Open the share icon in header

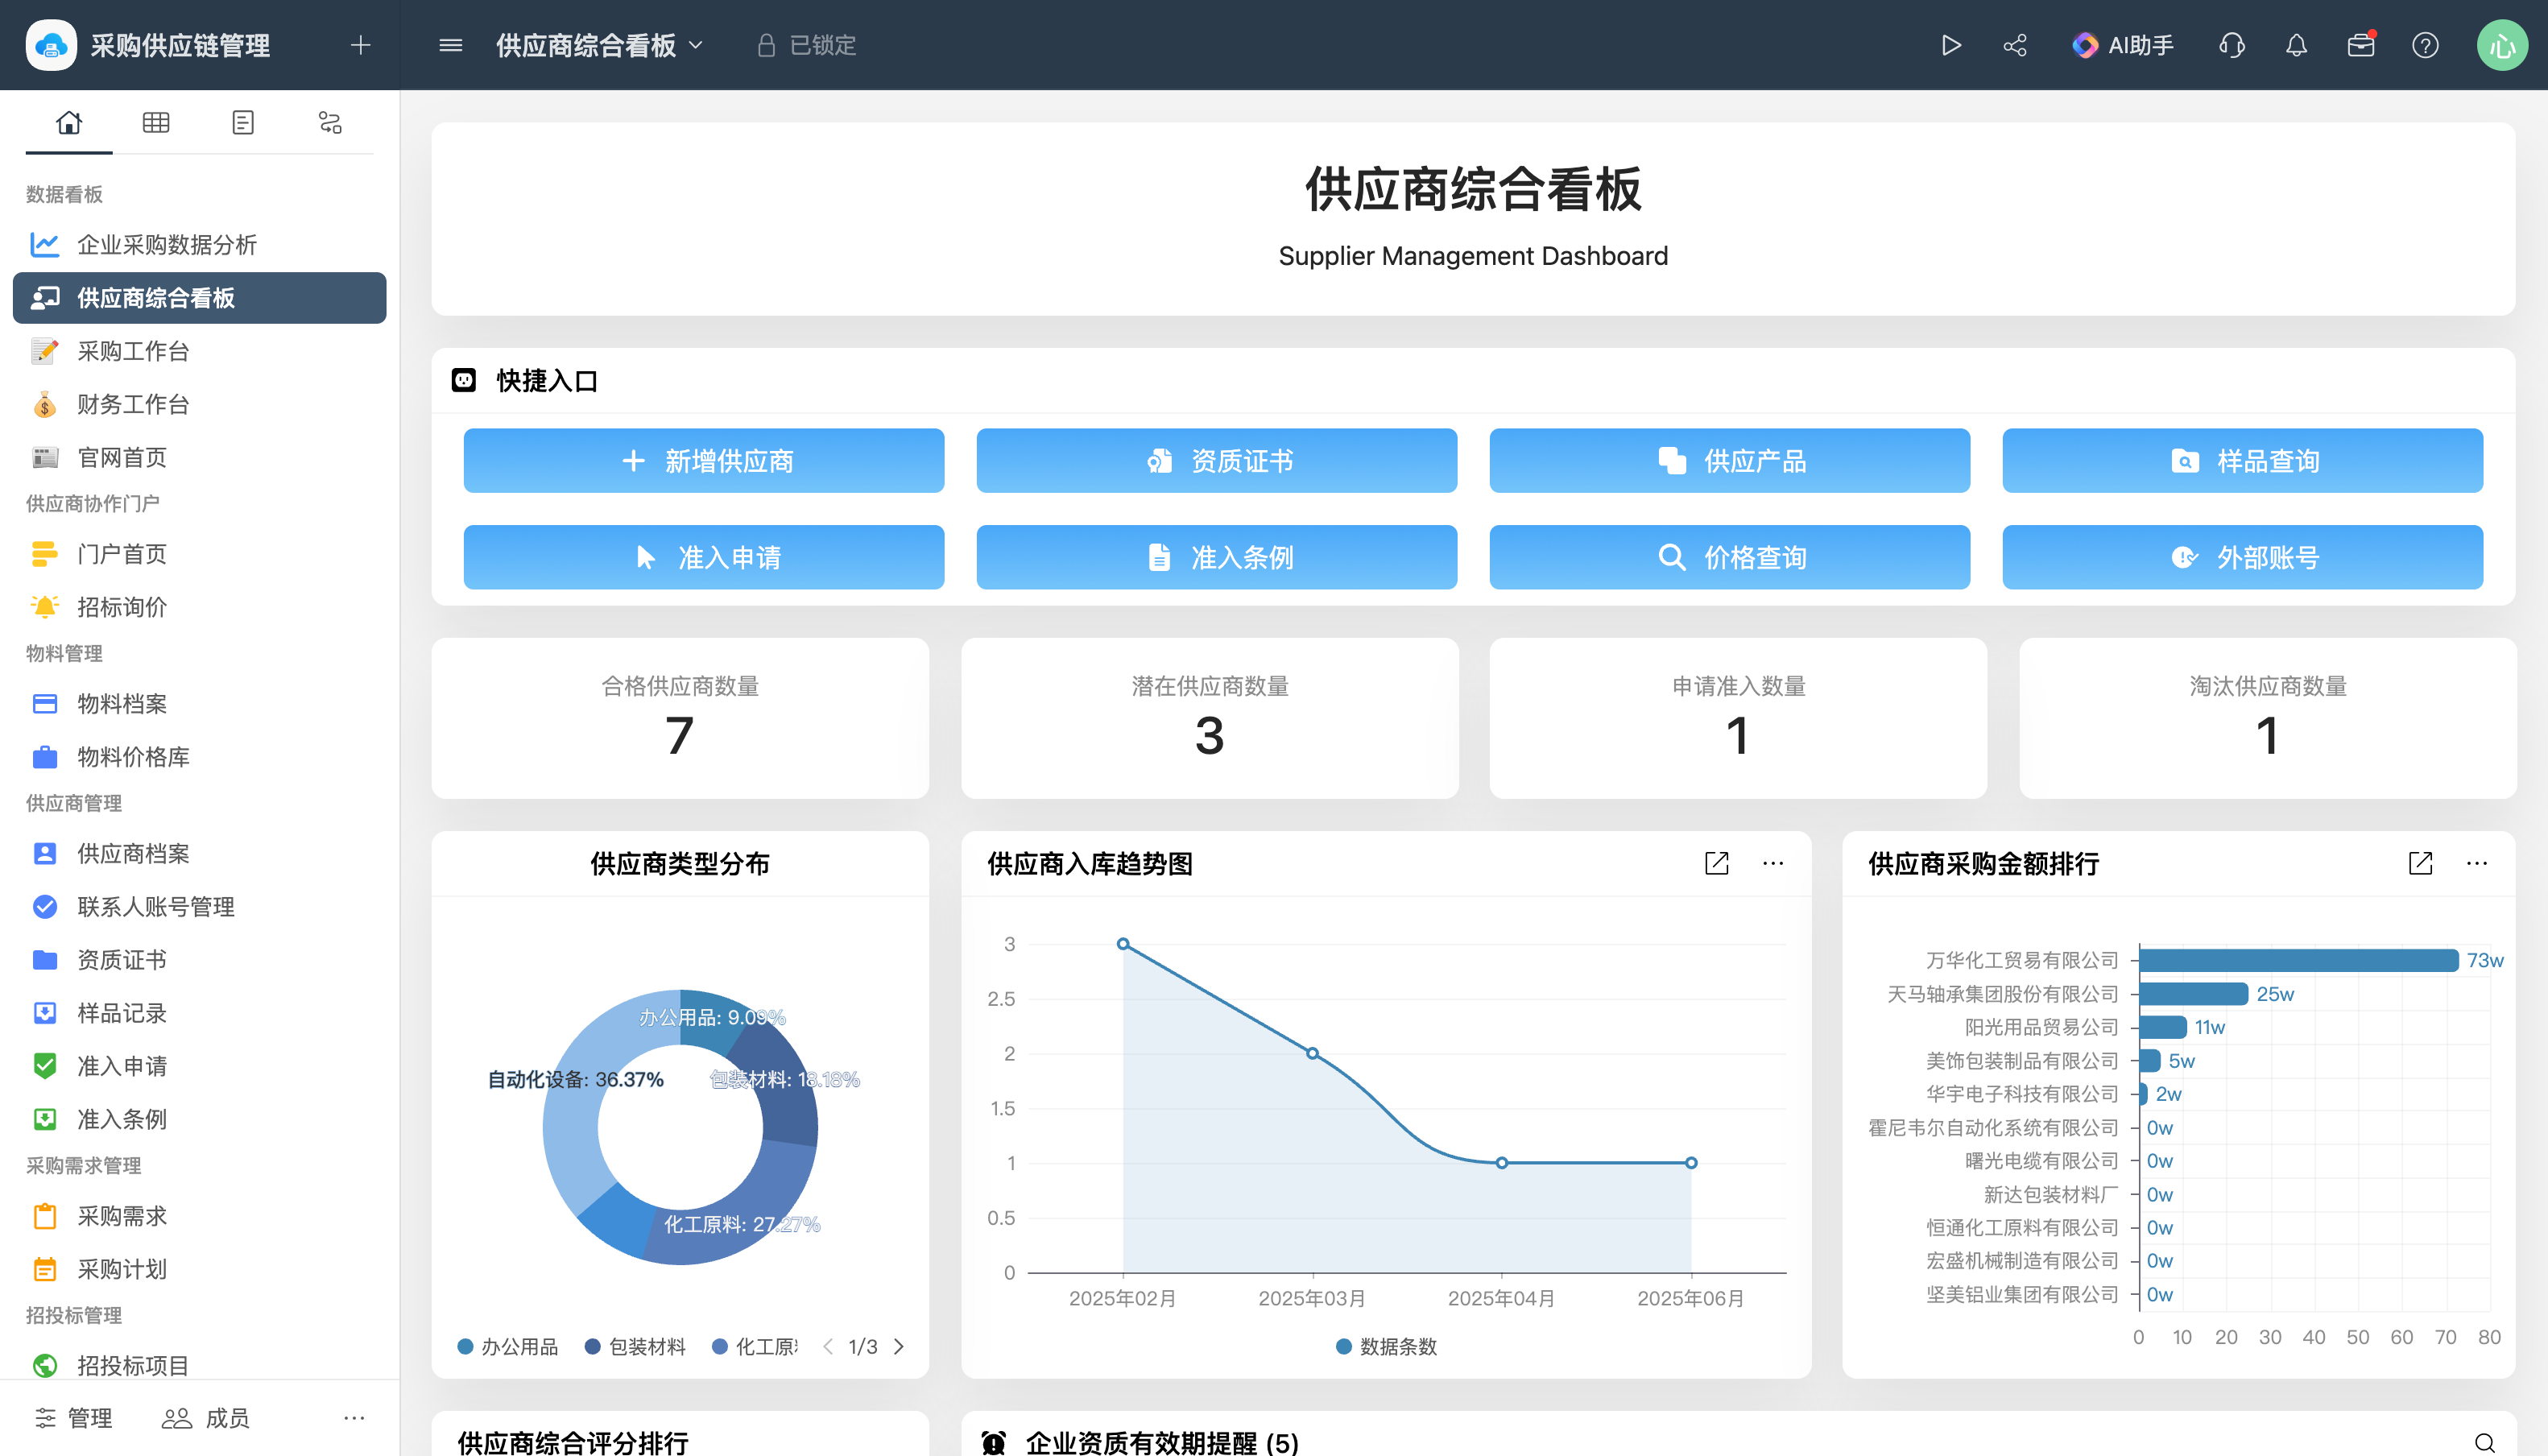coord(2015,45)
